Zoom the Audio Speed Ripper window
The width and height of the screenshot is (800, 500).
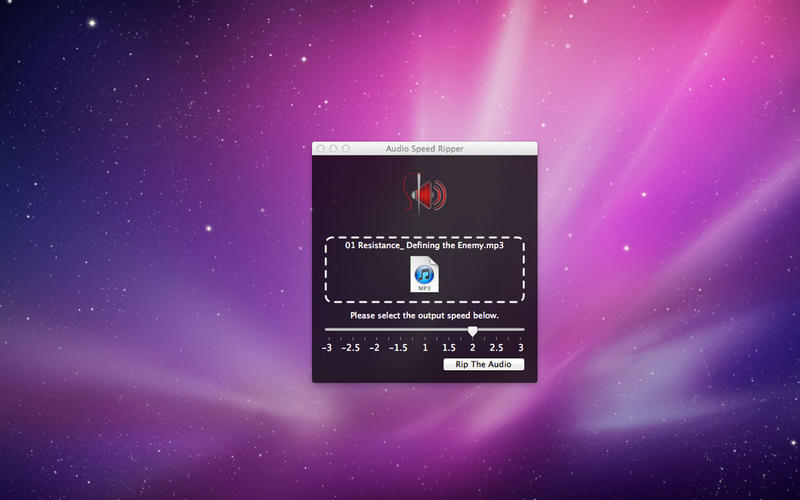(346, 148)
